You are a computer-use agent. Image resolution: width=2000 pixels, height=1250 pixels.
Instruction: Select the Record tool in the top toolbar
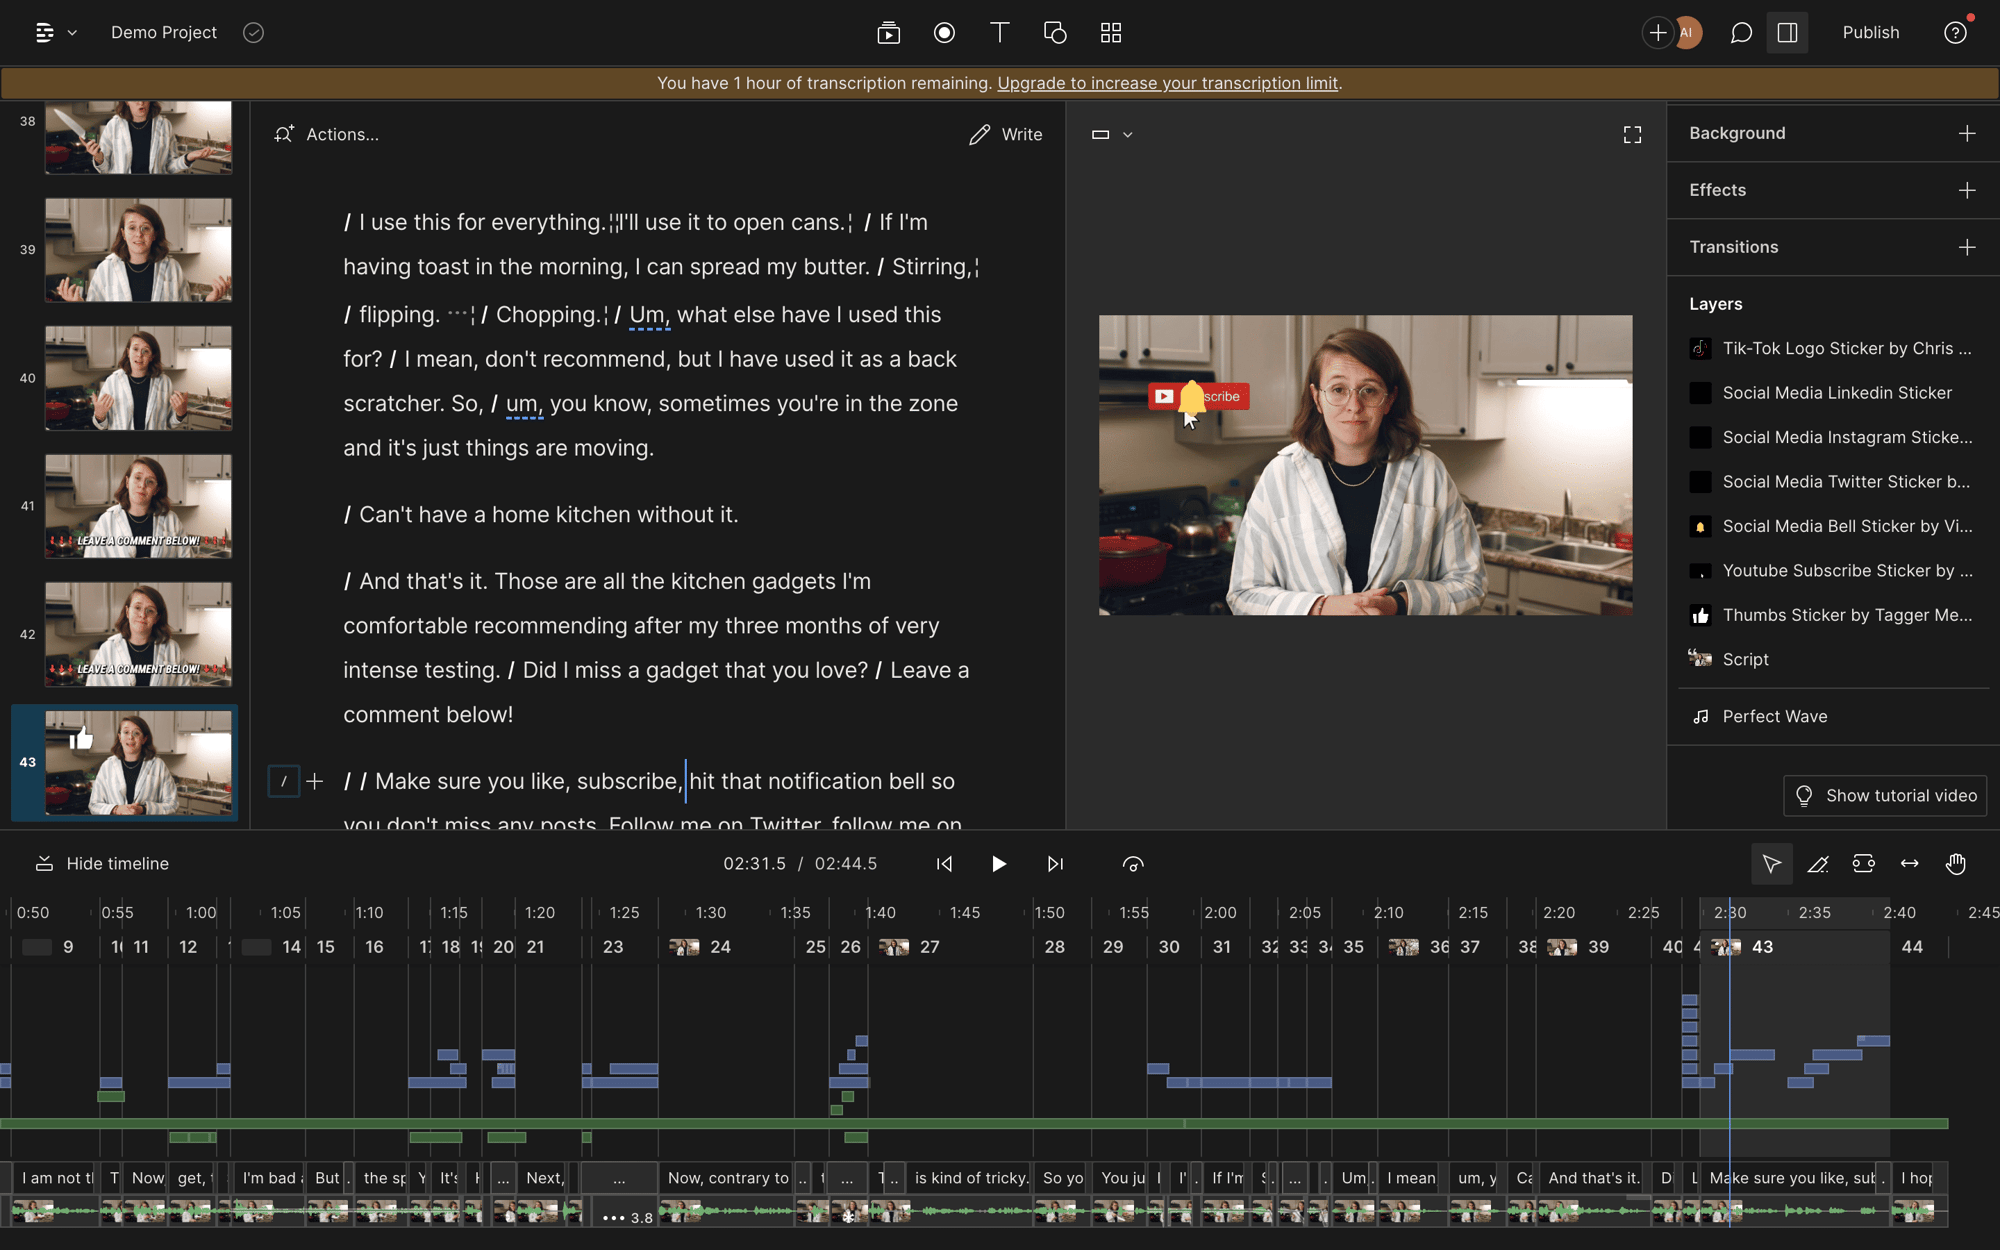[x=944, y=32]
